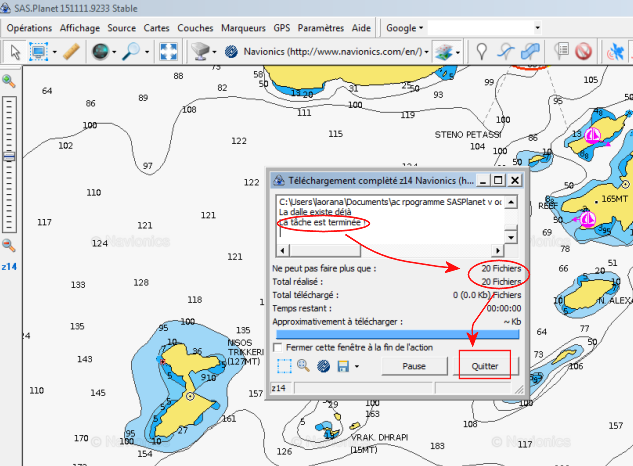Click the download progress bar
The image size is (633, 466).
(x=398, y=334)
